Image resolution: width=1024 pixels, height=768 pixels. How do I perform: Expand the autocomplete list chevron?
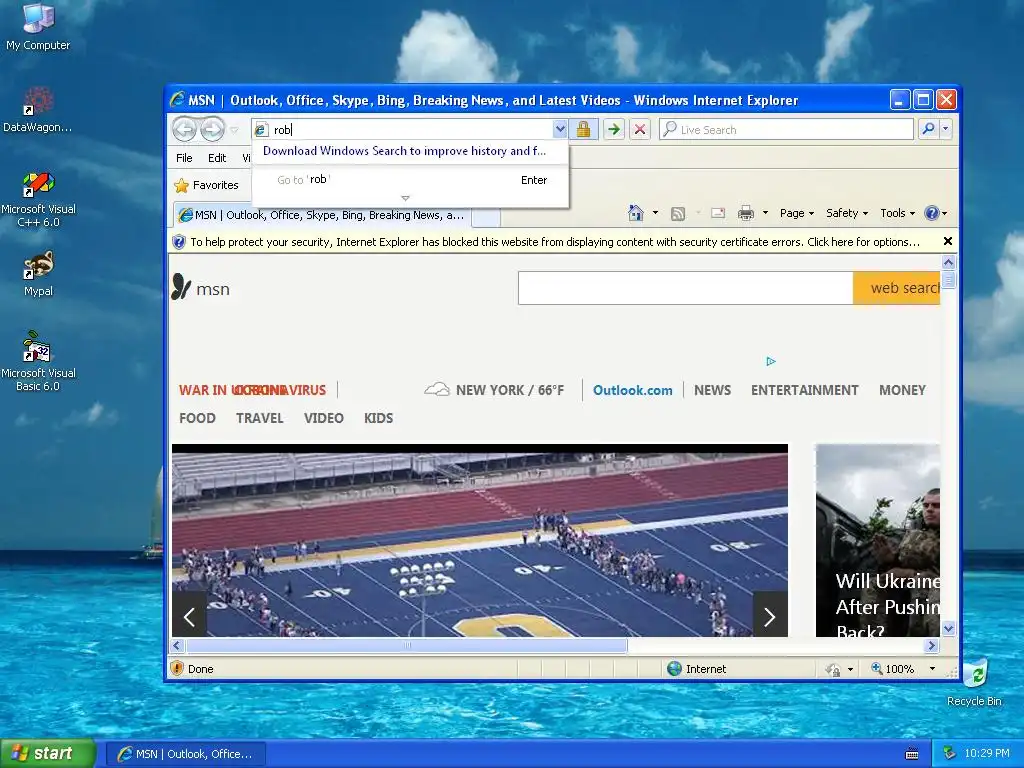405,198
